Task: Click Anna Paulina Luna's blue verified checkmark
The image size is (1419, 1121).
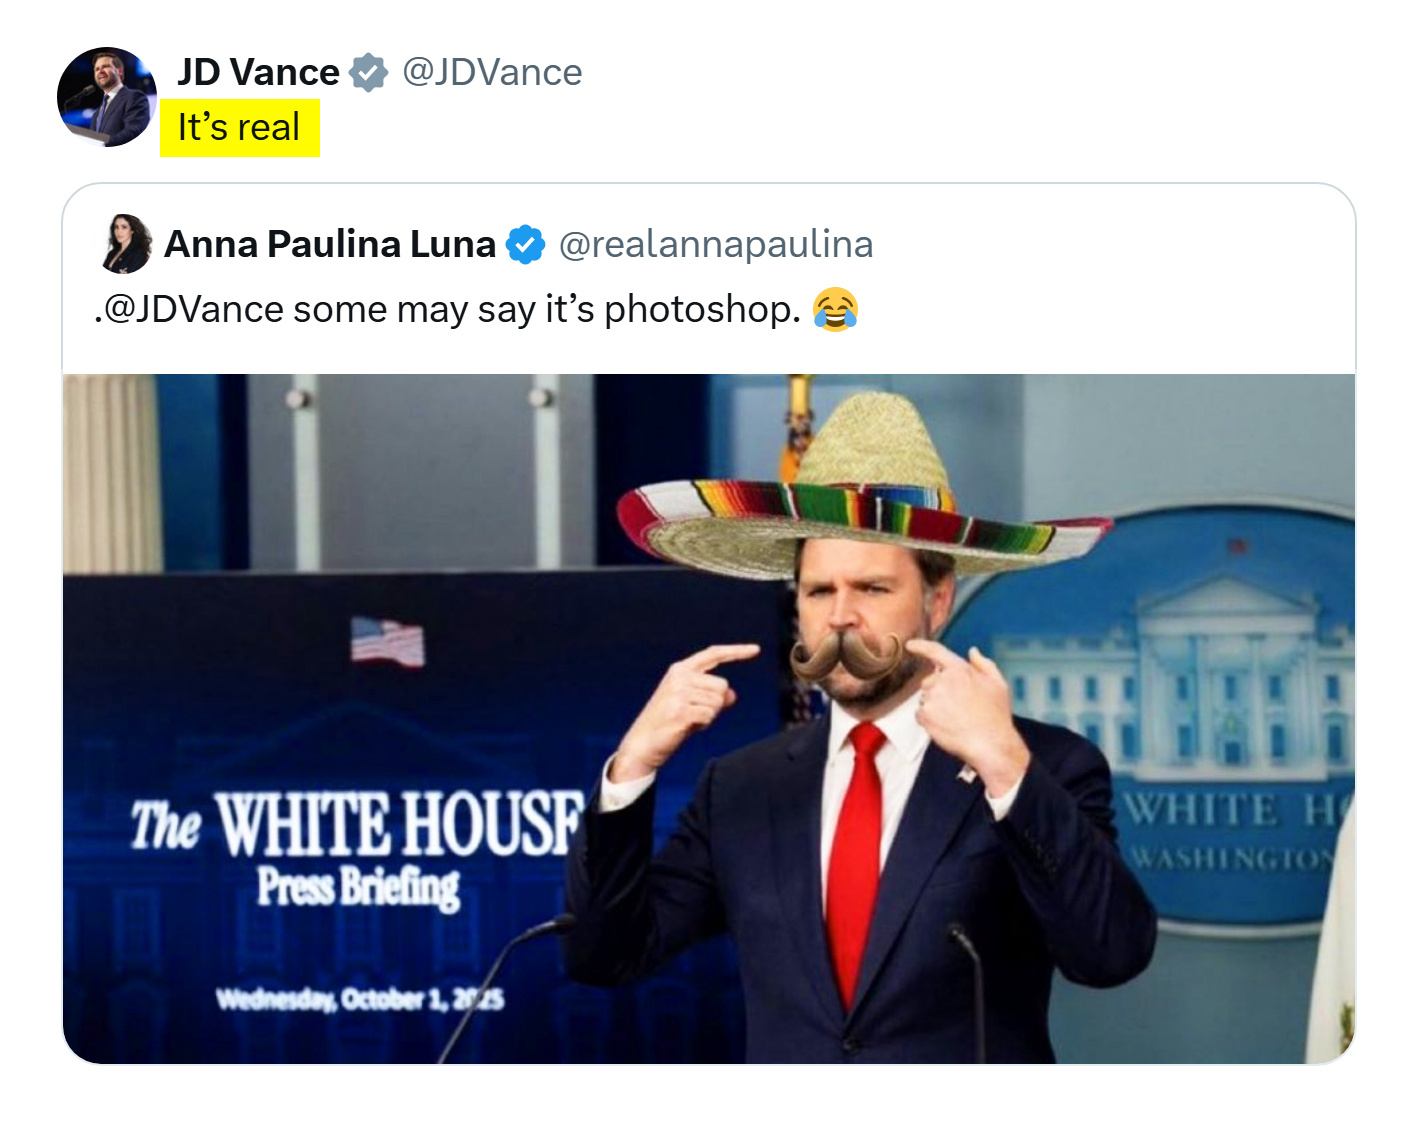Action: click(x=525, y=244)
